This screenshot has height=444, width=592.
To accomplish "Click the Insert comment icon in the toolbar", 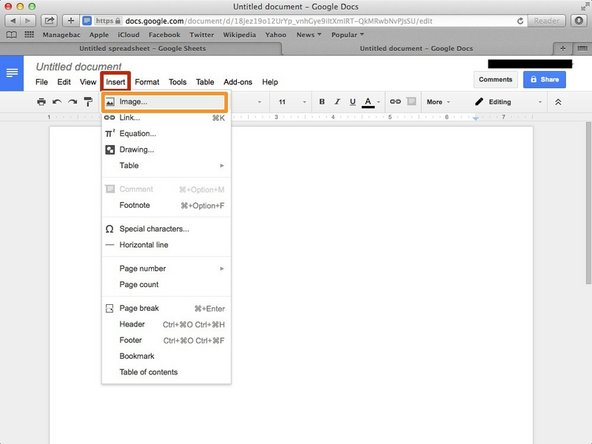I will tap(411, 101).
